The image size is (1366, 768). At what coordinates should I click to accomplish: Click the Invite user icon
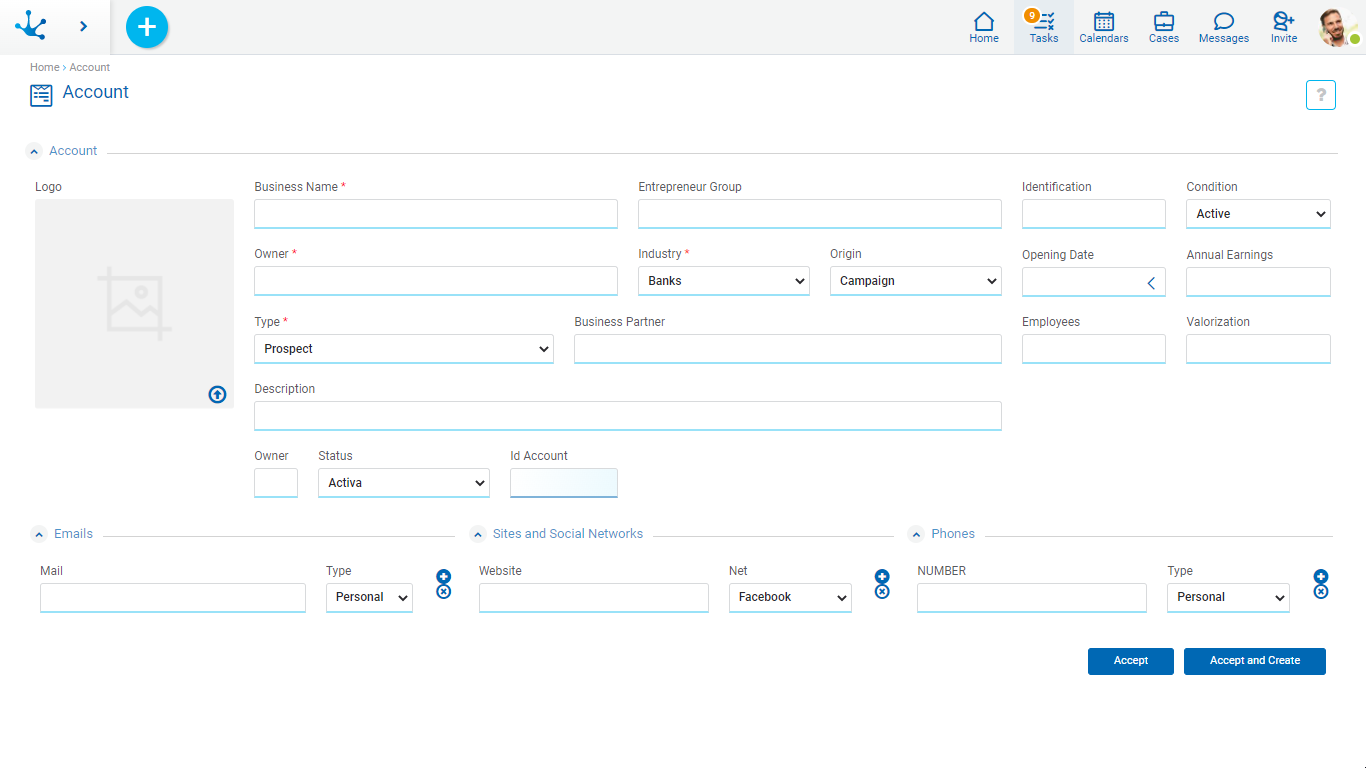[x=1284, y=27]
